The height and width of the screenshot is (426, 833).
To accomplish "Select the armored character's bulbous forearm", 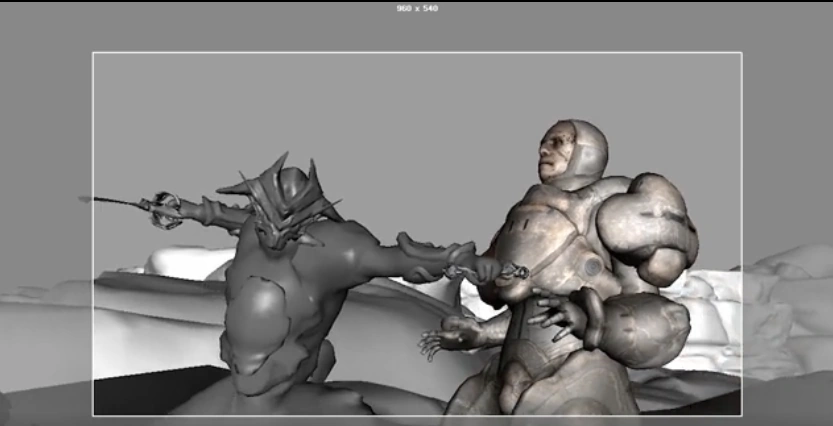I will coord(645,330).
